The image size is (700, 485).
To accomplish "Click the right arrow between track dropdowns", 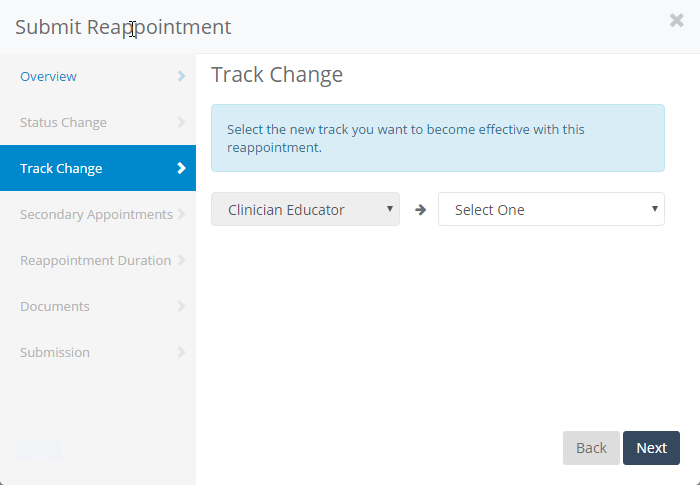I will (420, 210).
